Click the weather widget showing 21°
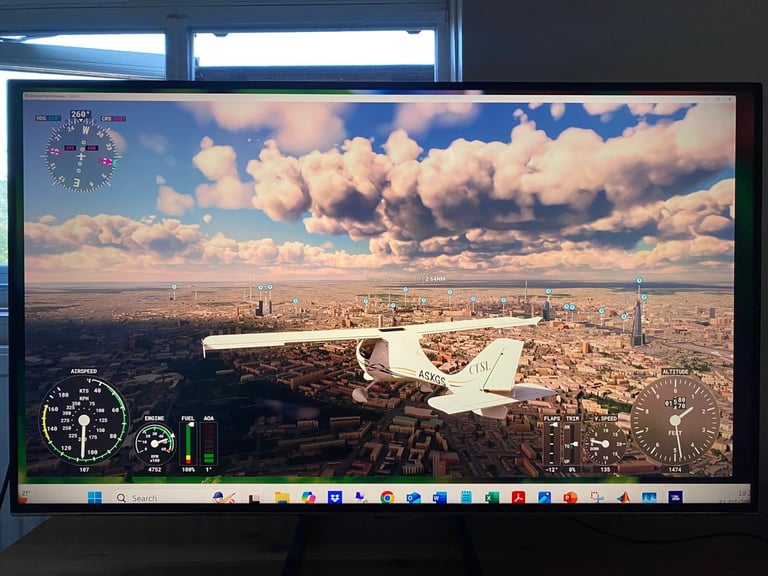The height and width of the screenshot is (576, 768). (x=24, y=496)
